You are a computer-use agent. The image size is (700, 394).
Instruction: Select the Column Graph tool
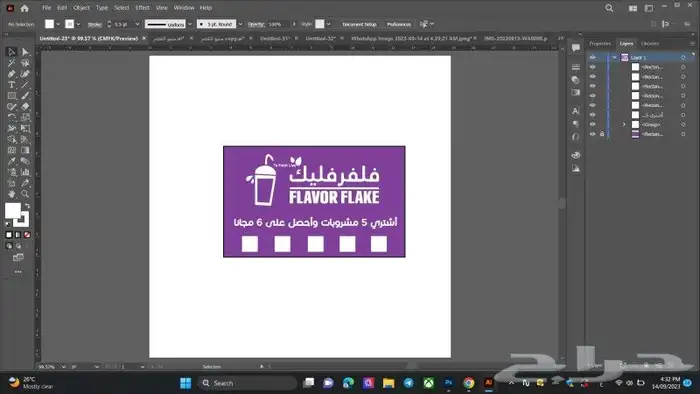(x=25, y=172)
